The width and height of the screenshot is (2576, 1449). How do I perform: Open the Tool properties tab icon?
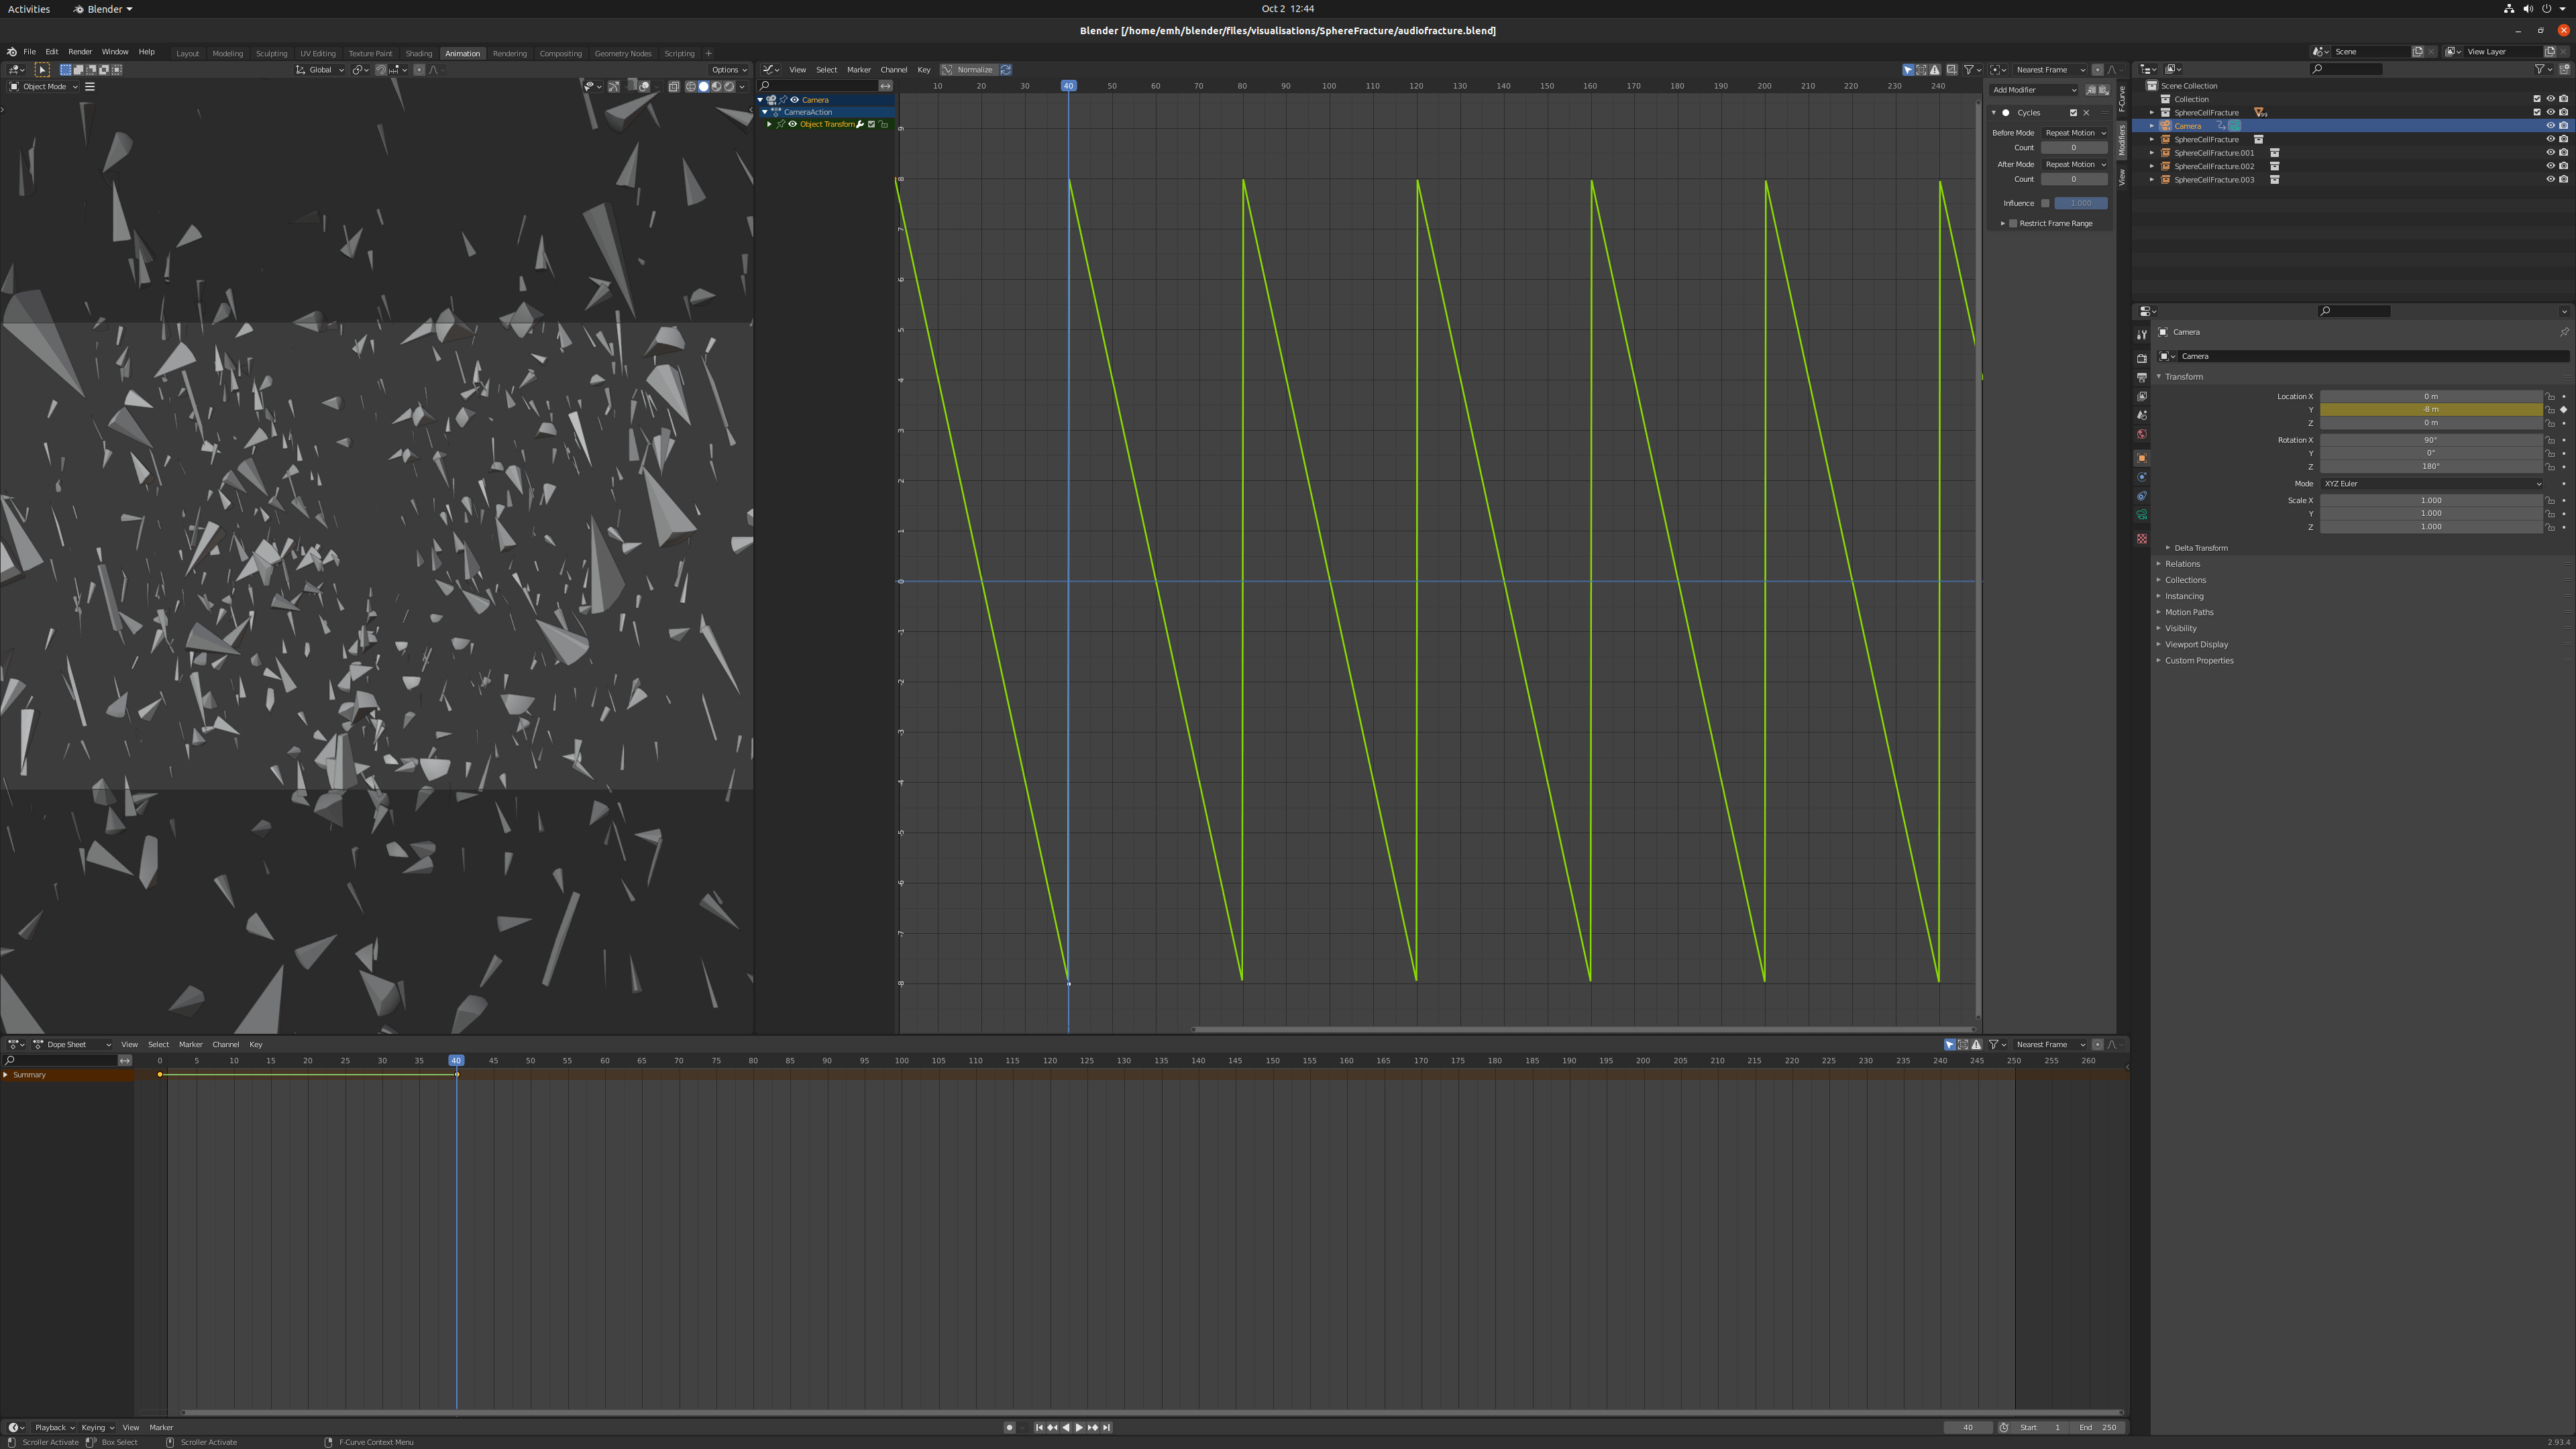(x=2141, y=335)
